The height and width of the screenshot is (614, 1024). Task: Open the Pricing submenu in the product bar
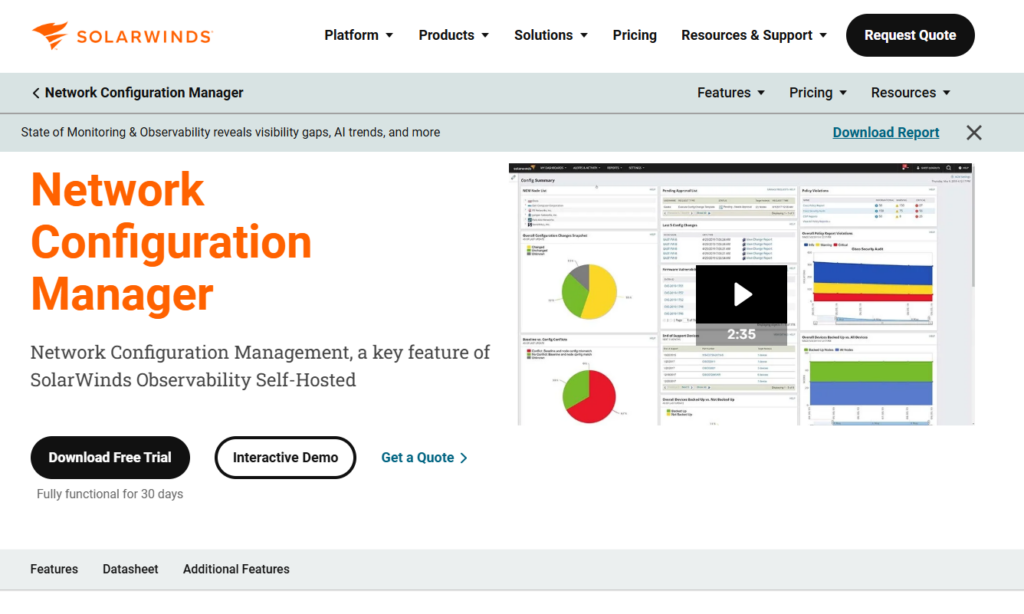818,93
